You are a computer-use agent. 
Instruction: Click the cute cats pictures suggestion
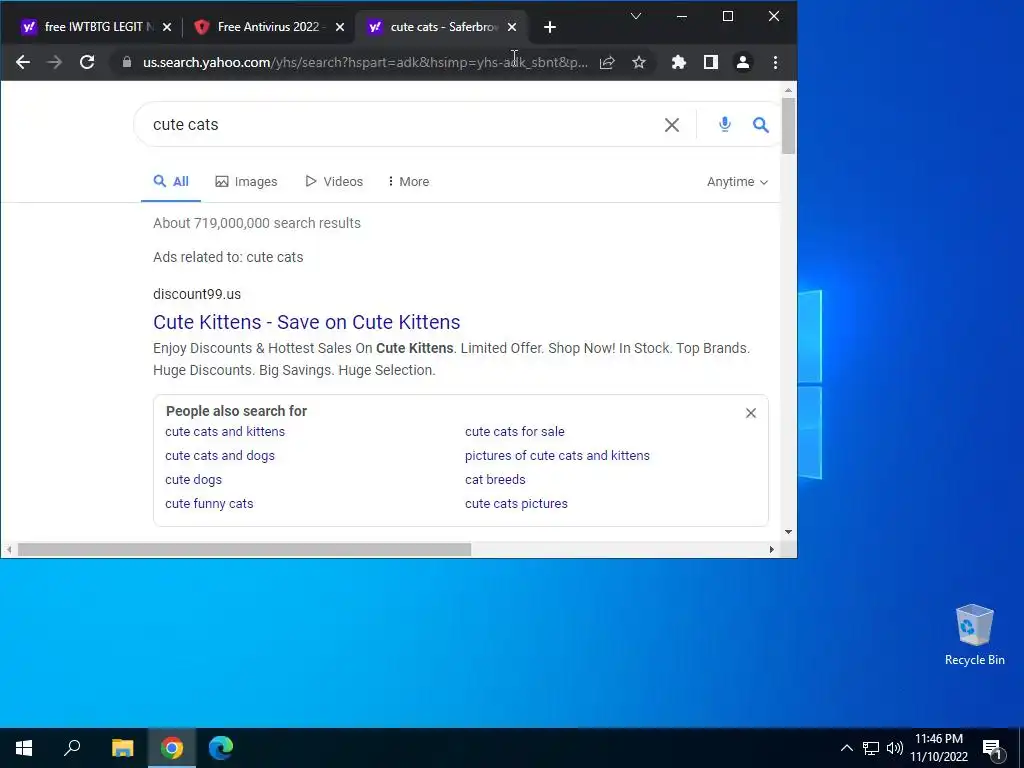516,504
